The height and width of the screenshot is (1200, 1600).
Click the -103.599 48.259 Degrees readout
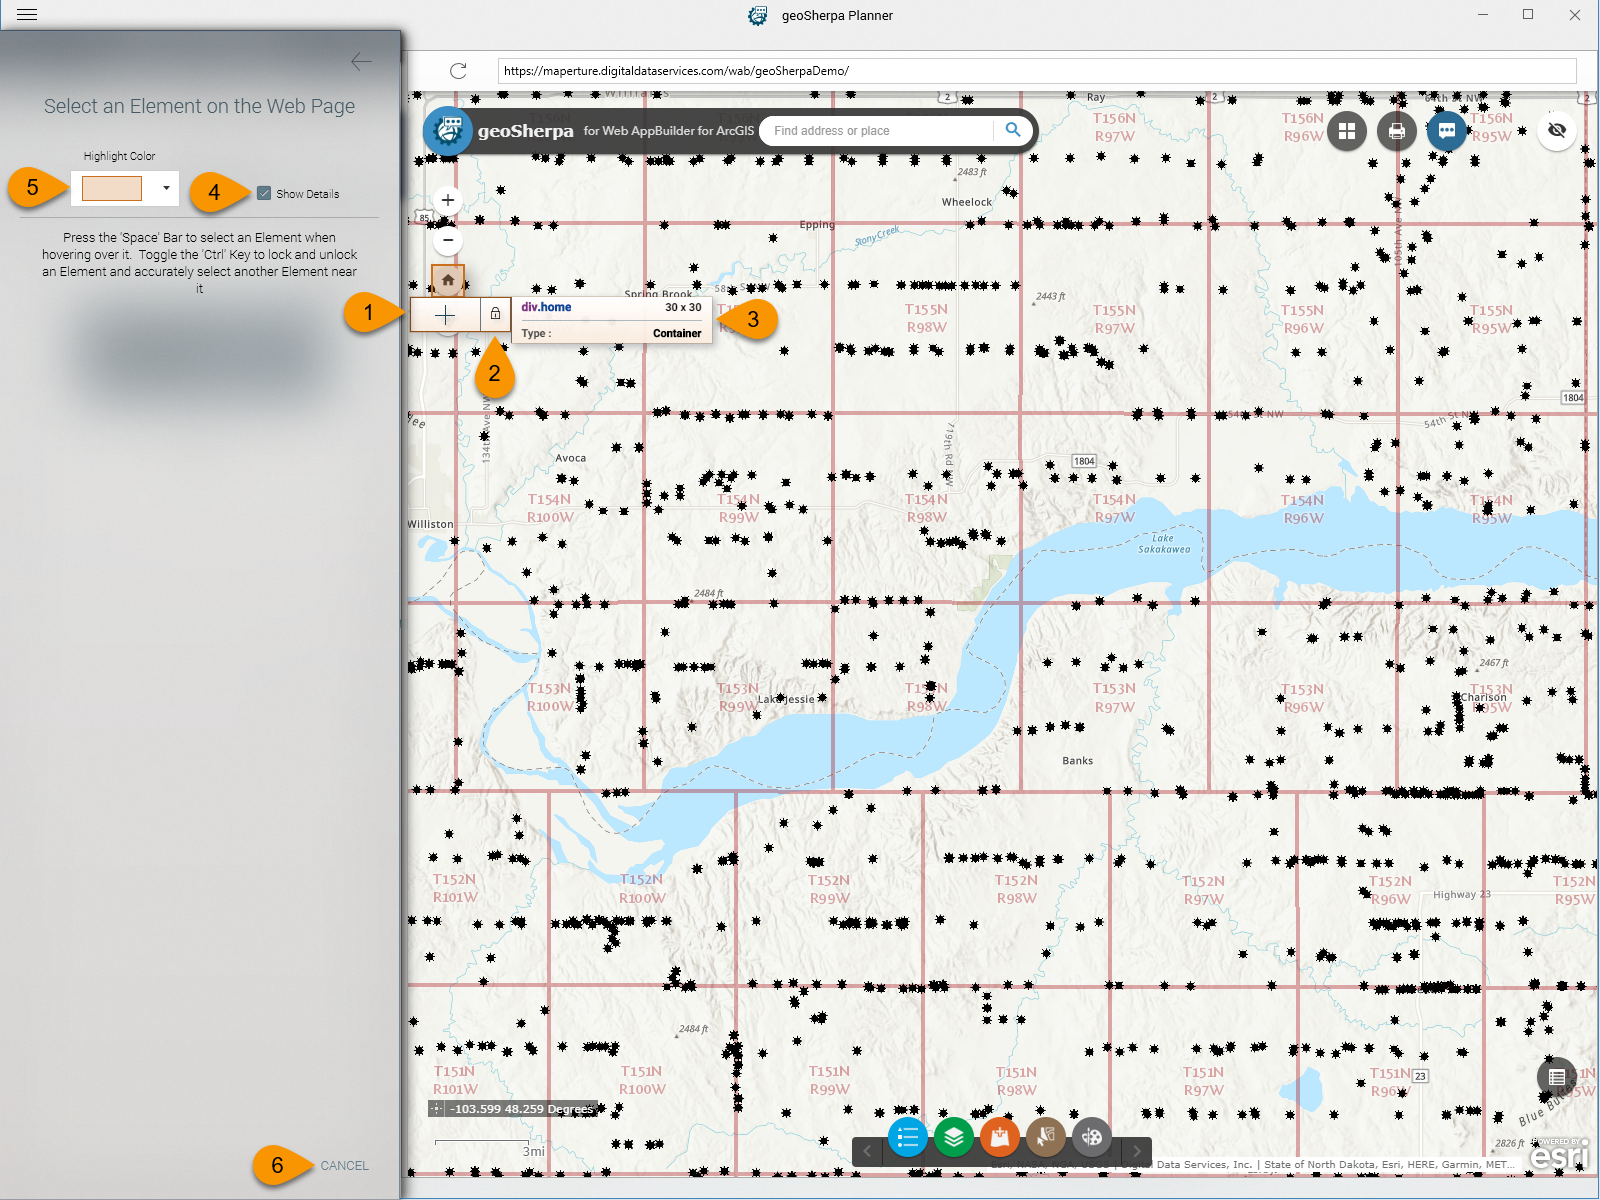522,1109
